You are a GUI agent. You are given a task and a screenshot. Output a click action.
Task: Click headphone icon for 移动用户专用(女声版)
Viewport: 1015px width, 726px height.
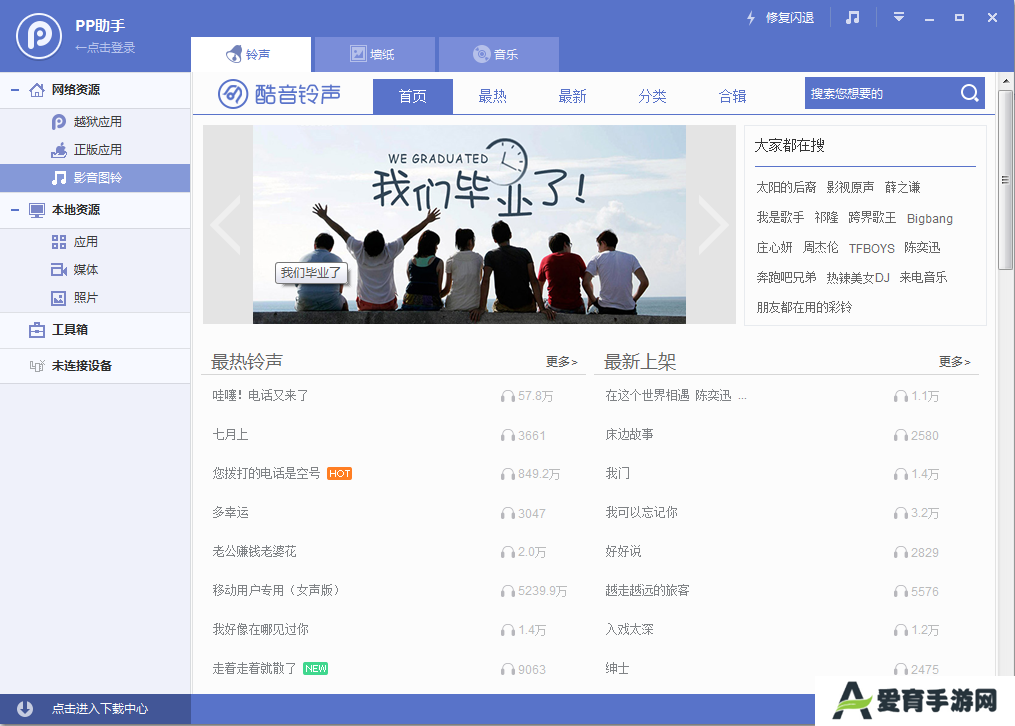pos(508,591)
